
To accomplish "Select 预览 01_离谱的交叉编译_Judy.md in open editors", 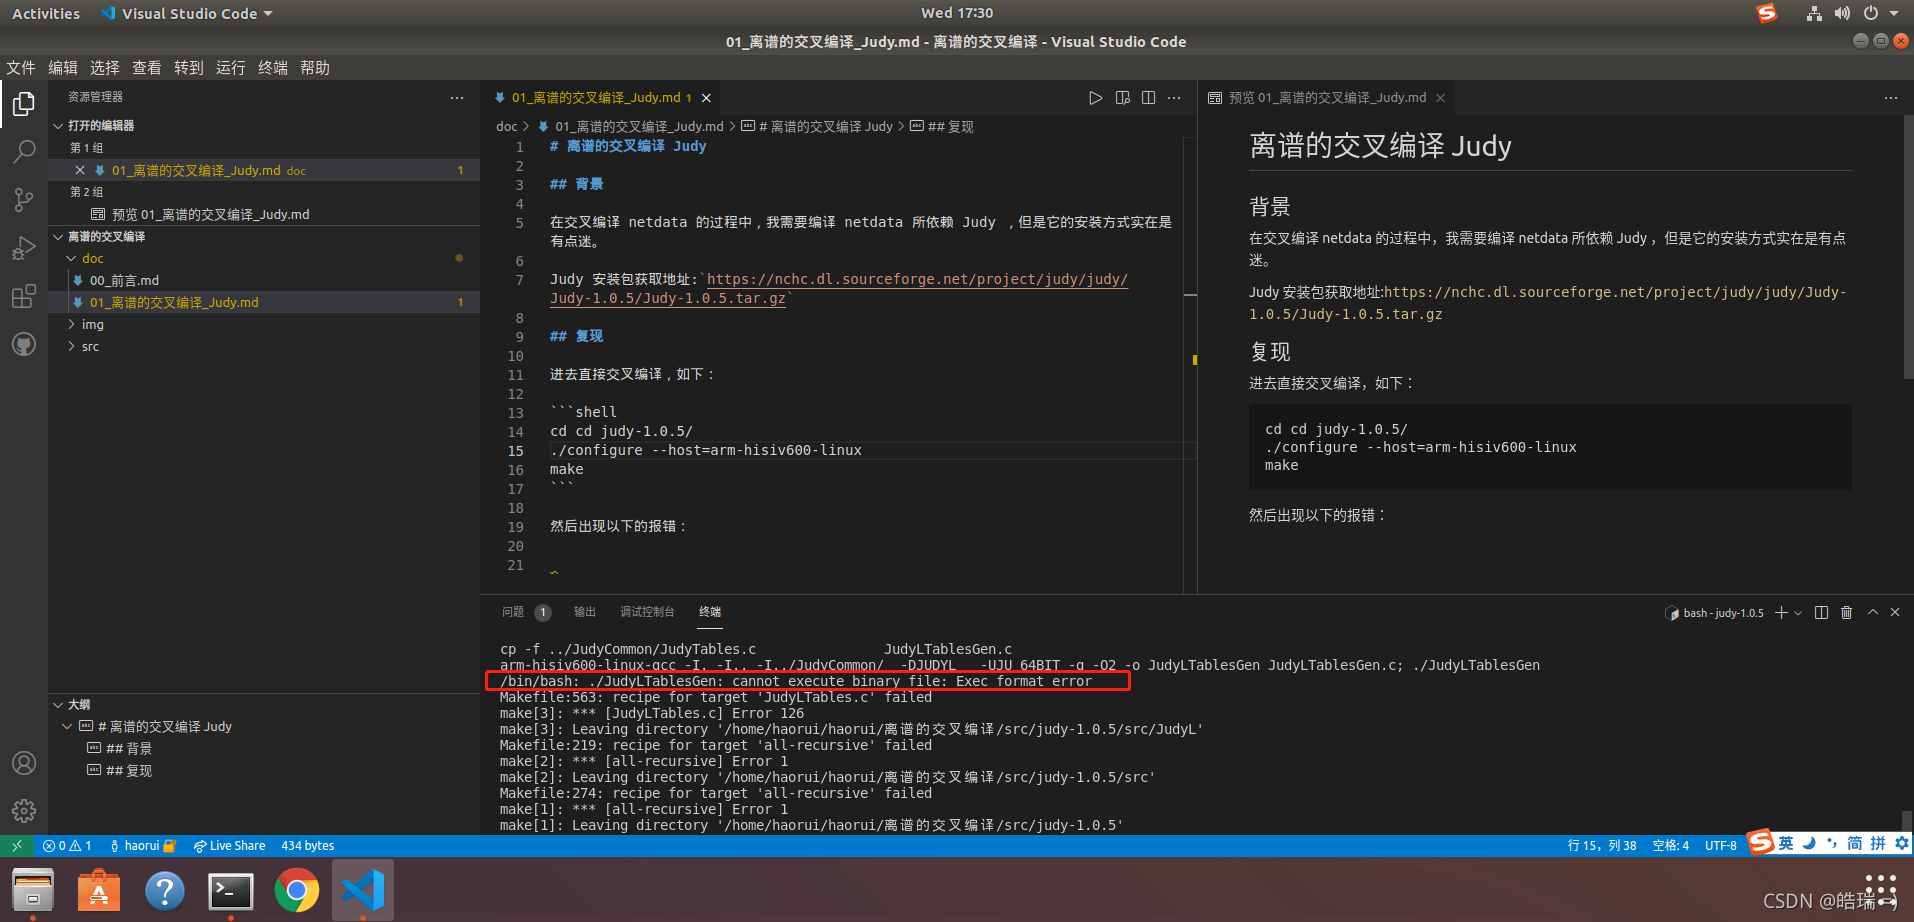I will pyautogui.click(x=264, y=215).
